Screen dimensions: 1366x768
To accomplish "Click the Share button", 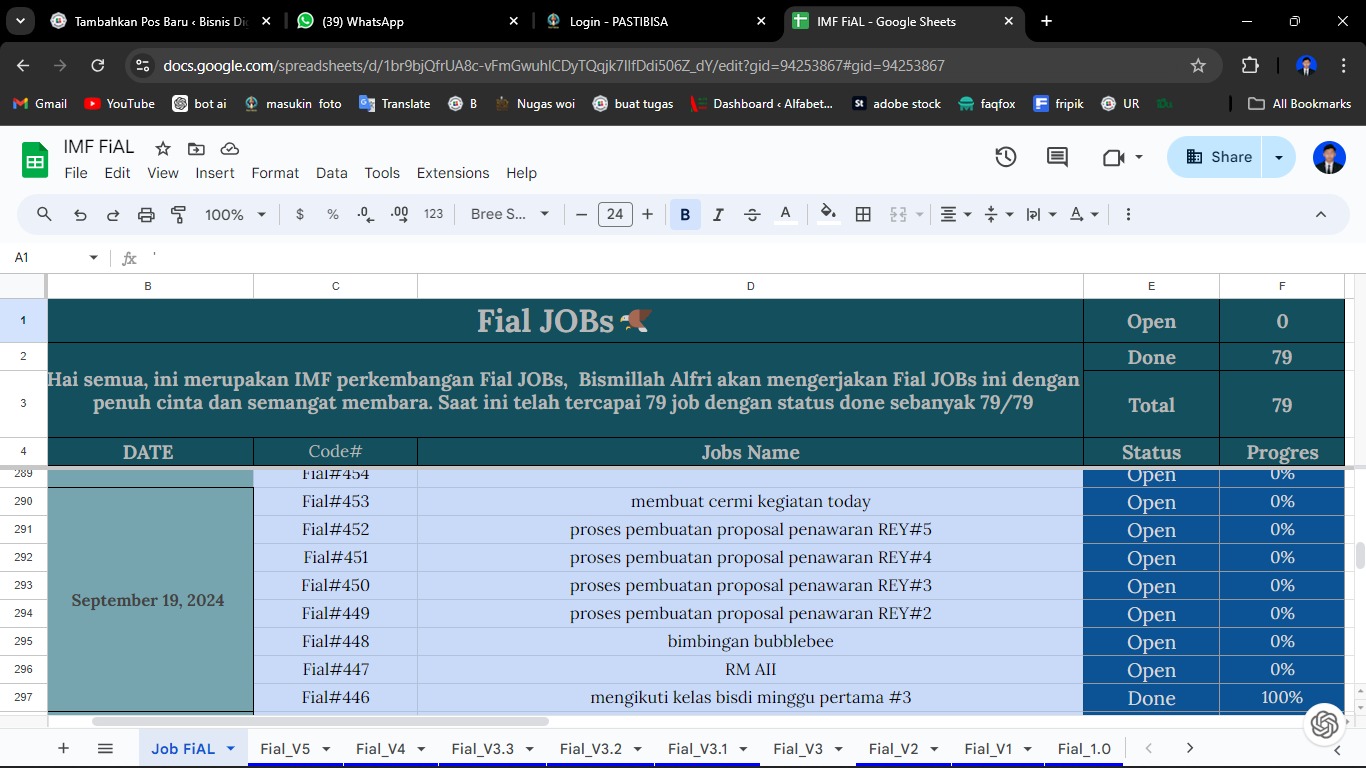I will point(1219,157).
